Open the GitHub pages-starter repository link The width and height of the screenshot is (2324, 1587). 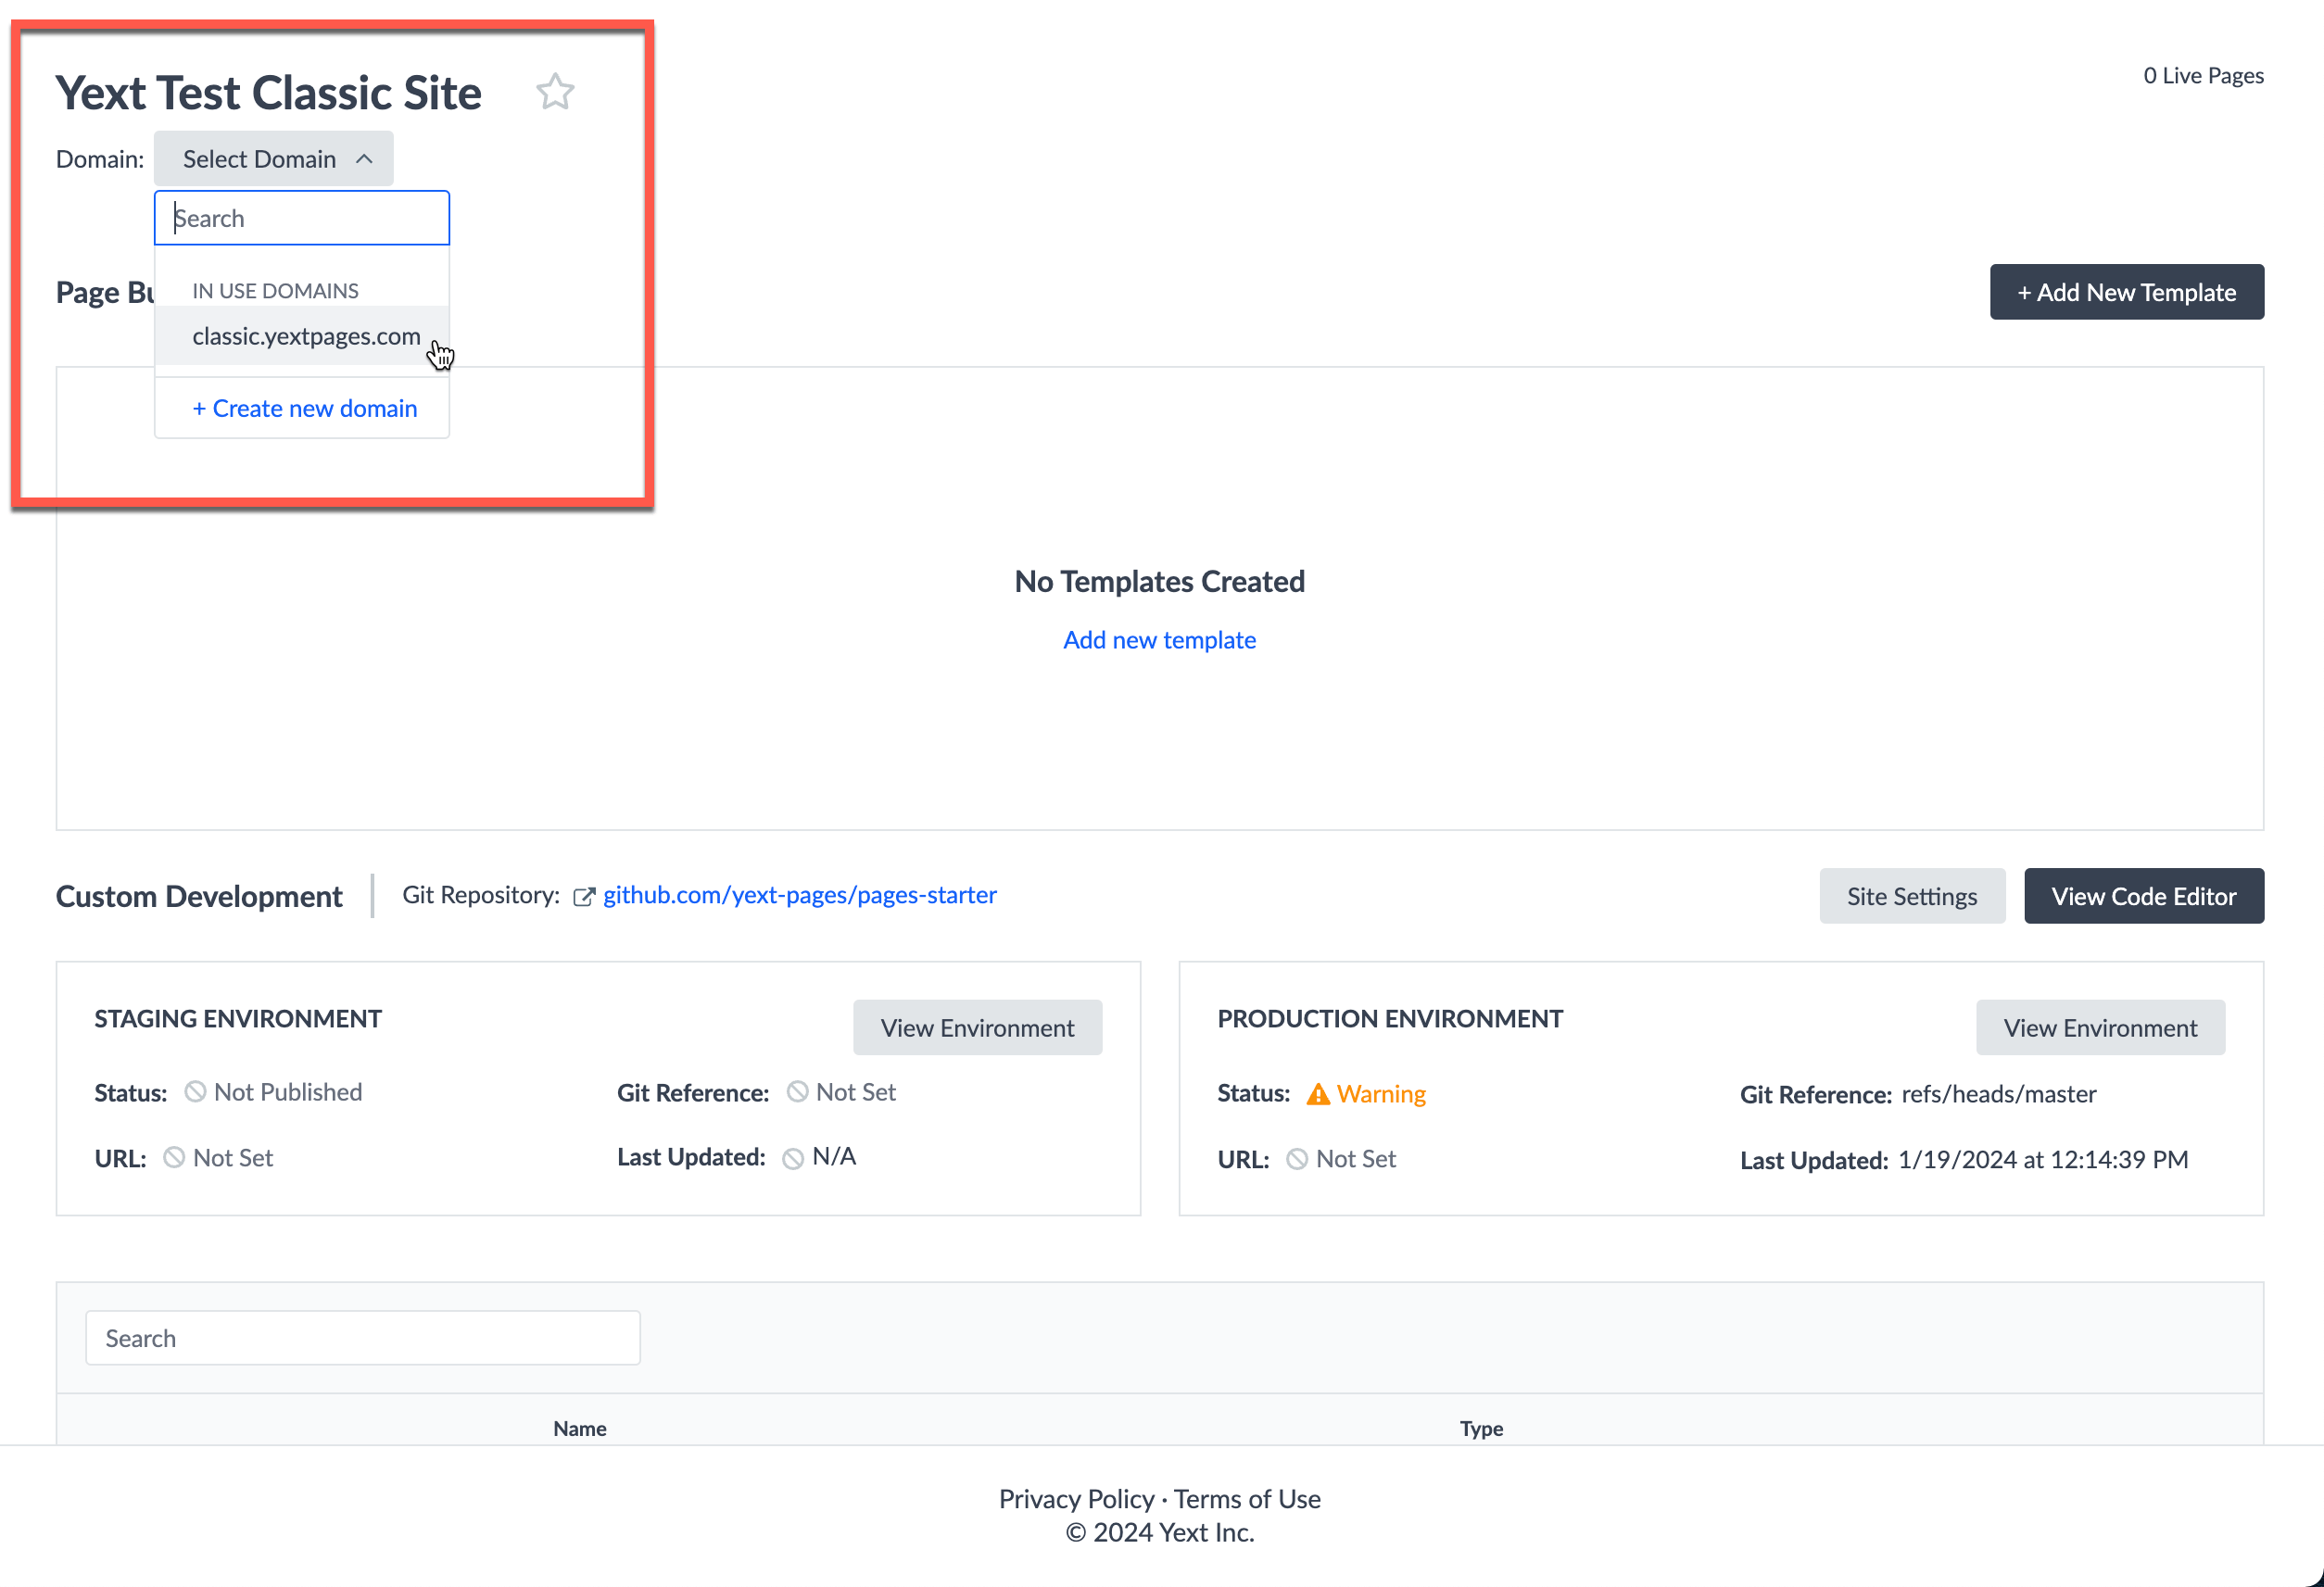coord(799,895)
